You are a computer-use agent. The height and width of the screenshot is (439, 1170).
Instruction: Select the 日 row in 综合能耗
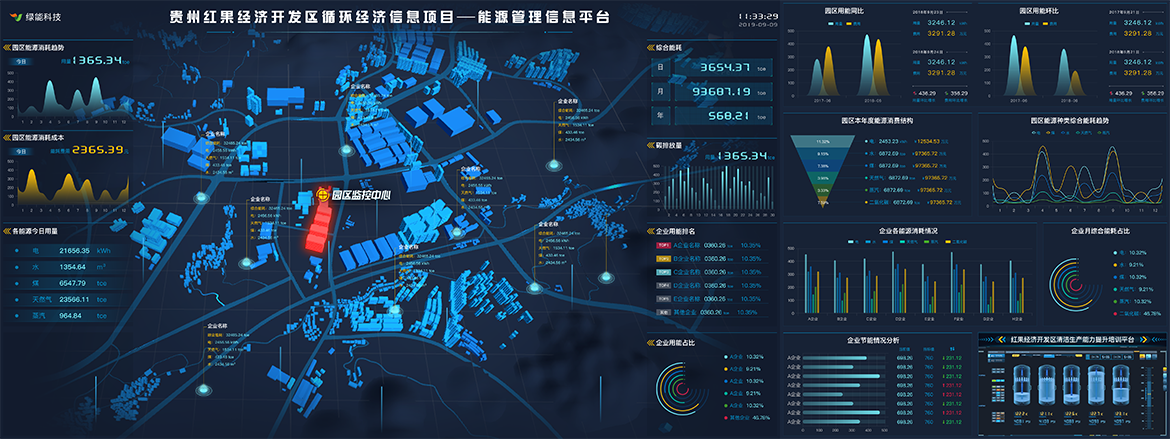click(713, 67)
